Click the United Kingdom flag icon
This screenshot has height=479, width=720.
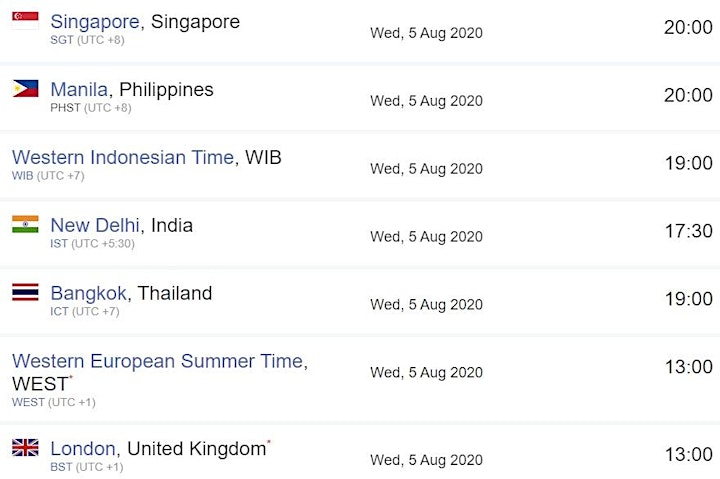coord(25,447)
